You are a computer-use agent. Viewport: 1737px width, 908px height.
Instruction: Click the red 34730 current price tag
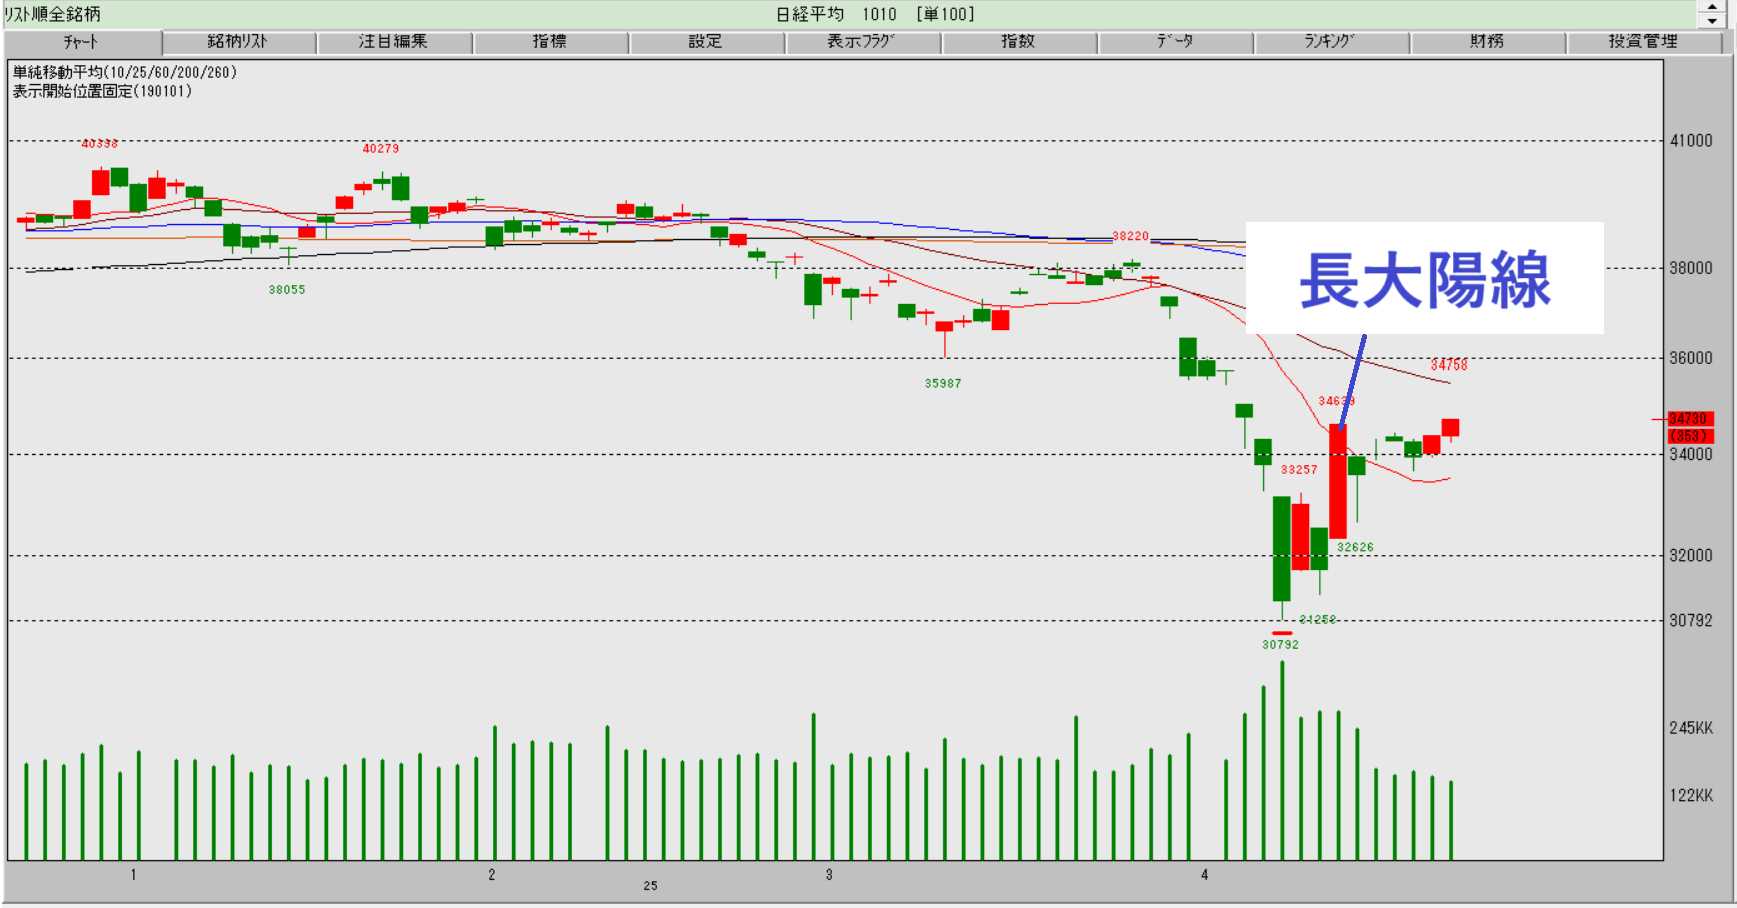(x=1690, y=419)
